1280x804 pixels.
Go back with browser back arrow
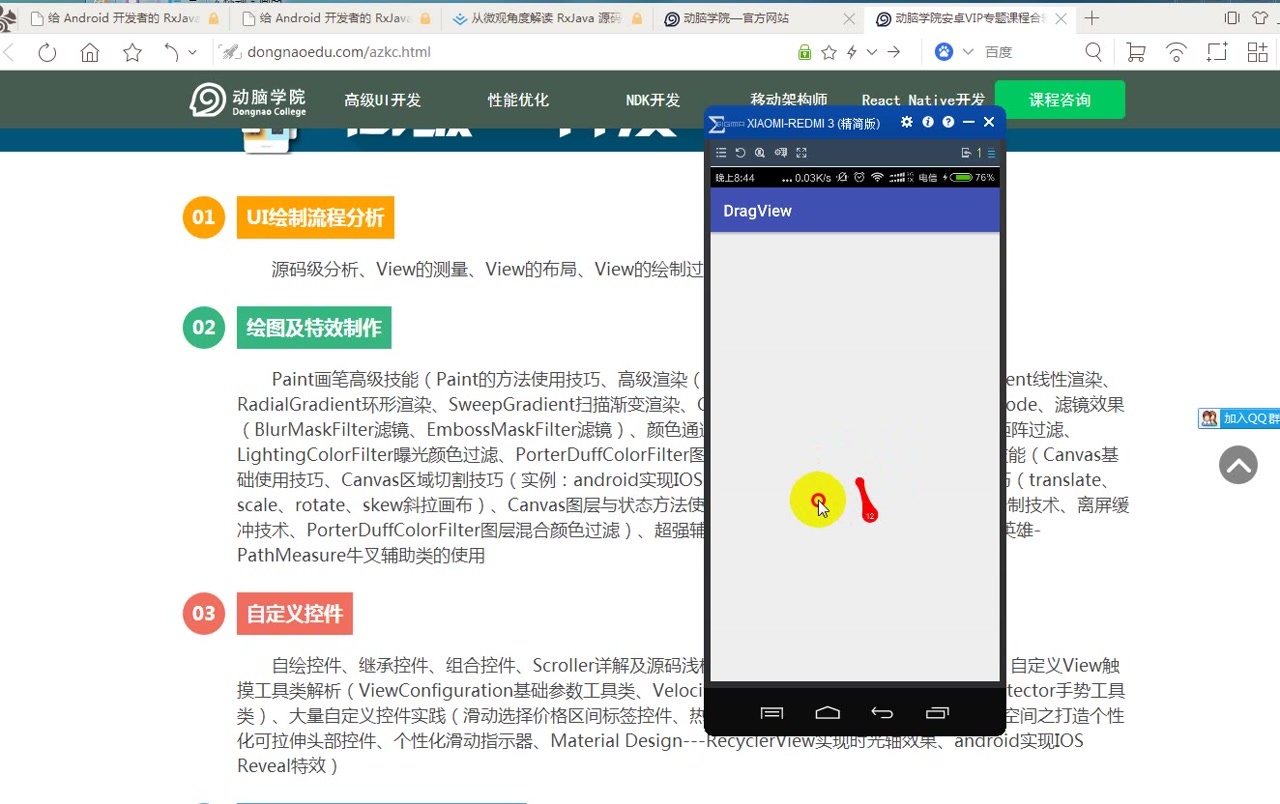9,53
